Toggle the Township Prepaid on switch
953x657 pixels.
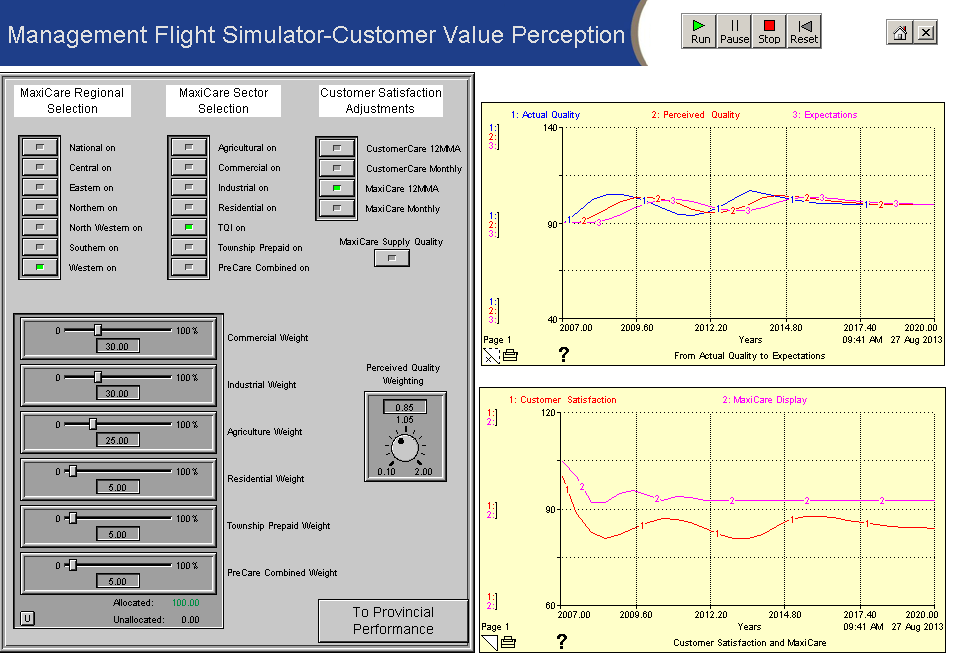point(188,247)
